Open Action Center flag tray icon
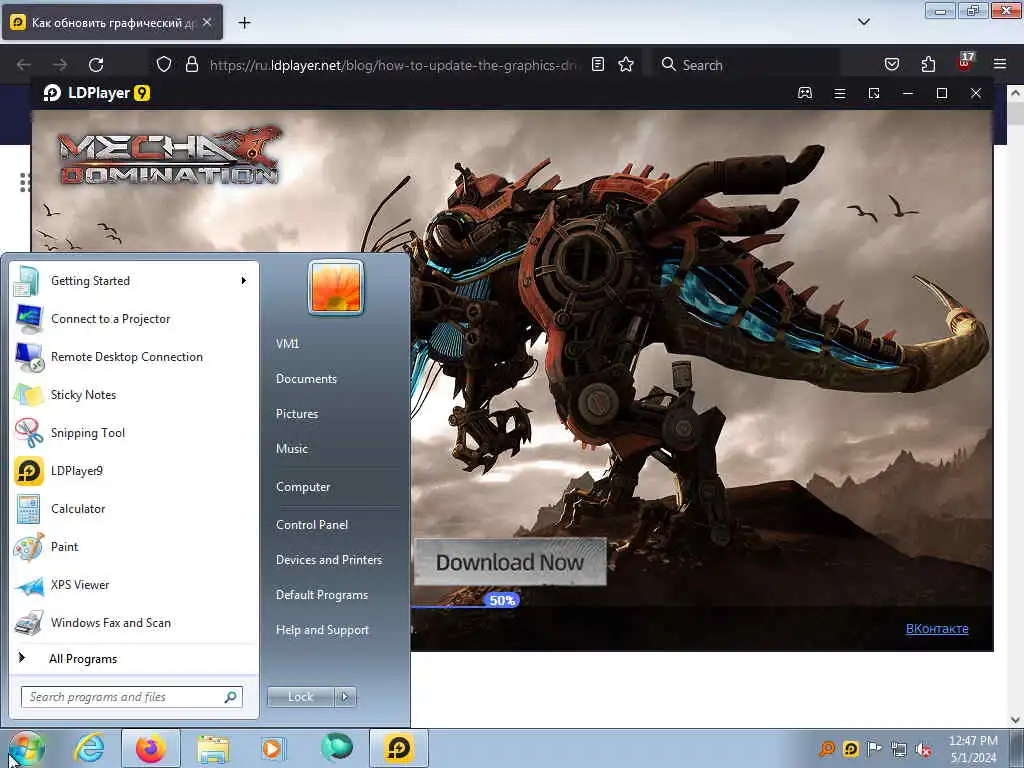This screenshot has width=1024, height=768. click(x=874, y=748)
